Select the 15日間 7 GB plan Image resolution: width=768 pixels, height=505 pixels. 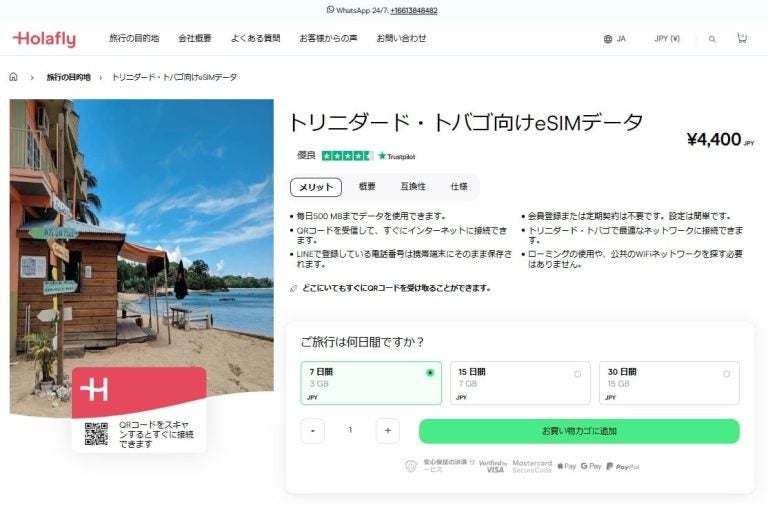coord(520,383)
